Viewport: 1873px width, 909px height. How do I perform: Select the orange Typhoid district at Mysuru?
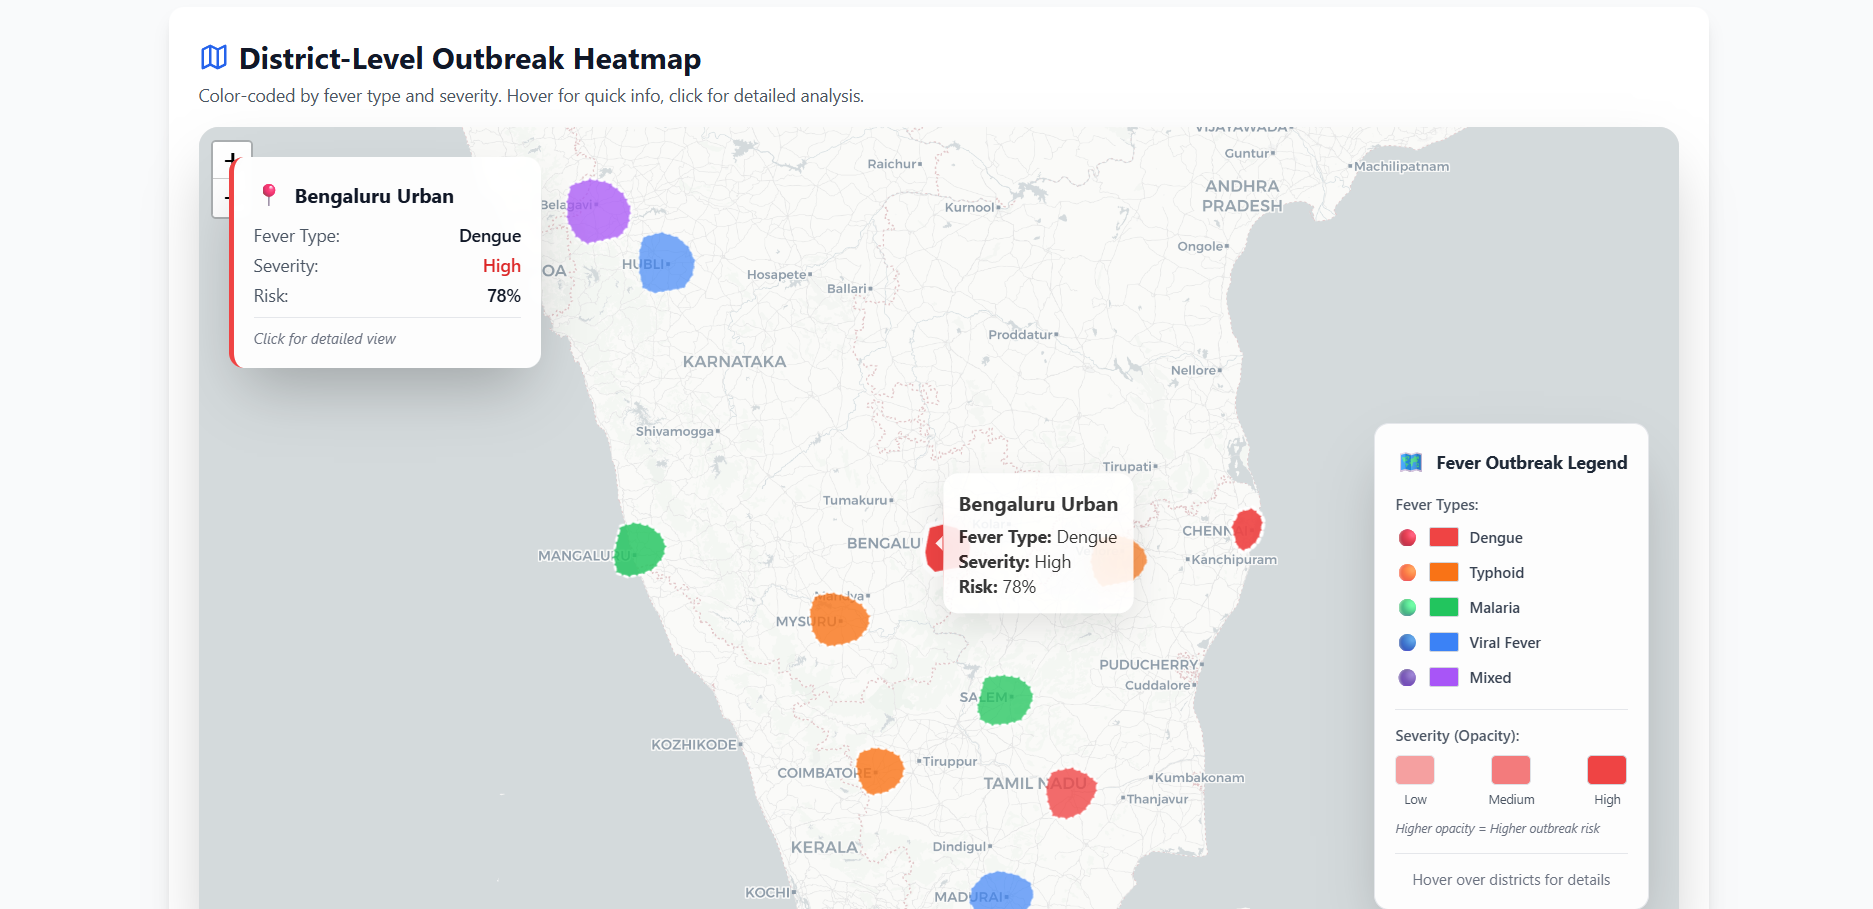(x=839, y=618)
